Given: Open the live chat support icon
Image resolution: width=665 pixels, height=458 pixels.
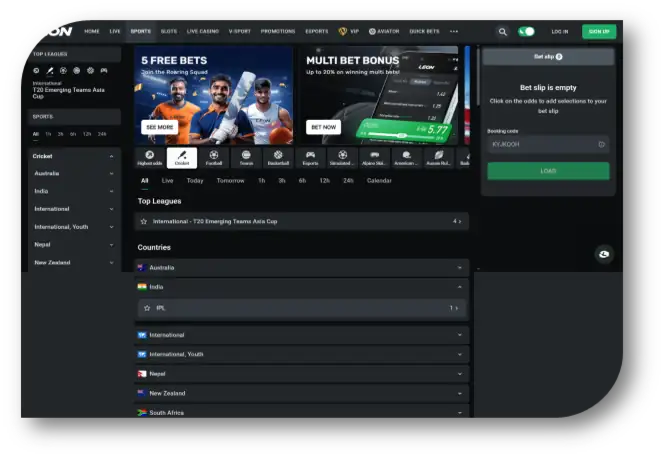Looking at the screenshot, I should point(603,254).
